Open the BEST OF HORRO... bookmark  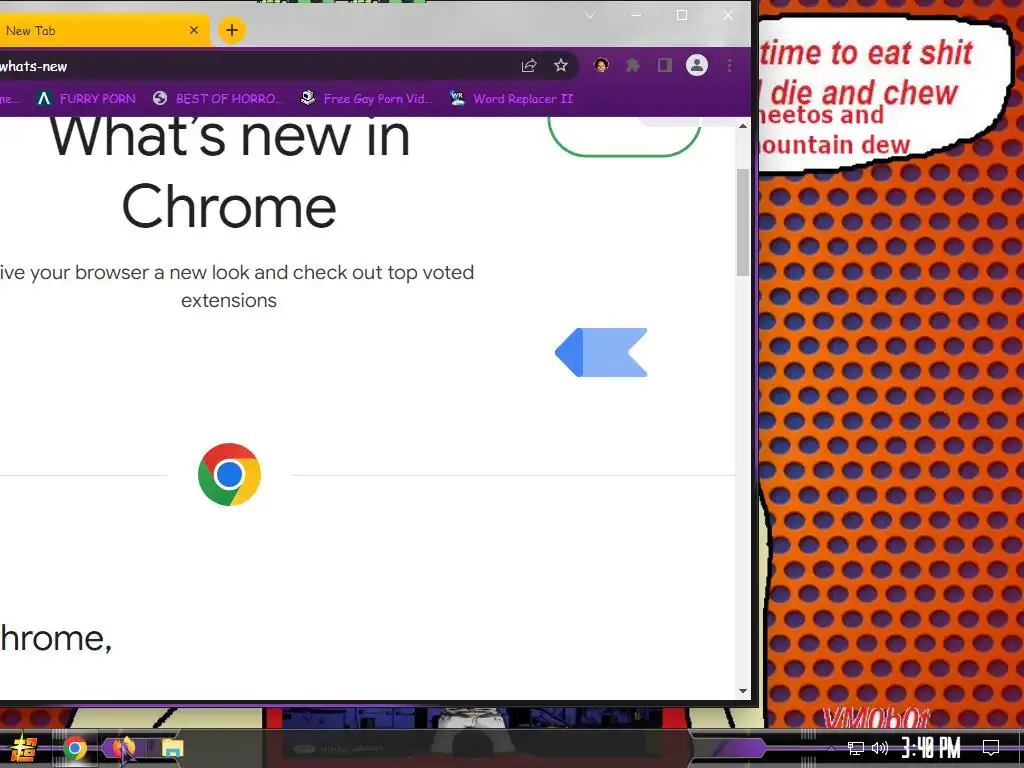point(218,99)
